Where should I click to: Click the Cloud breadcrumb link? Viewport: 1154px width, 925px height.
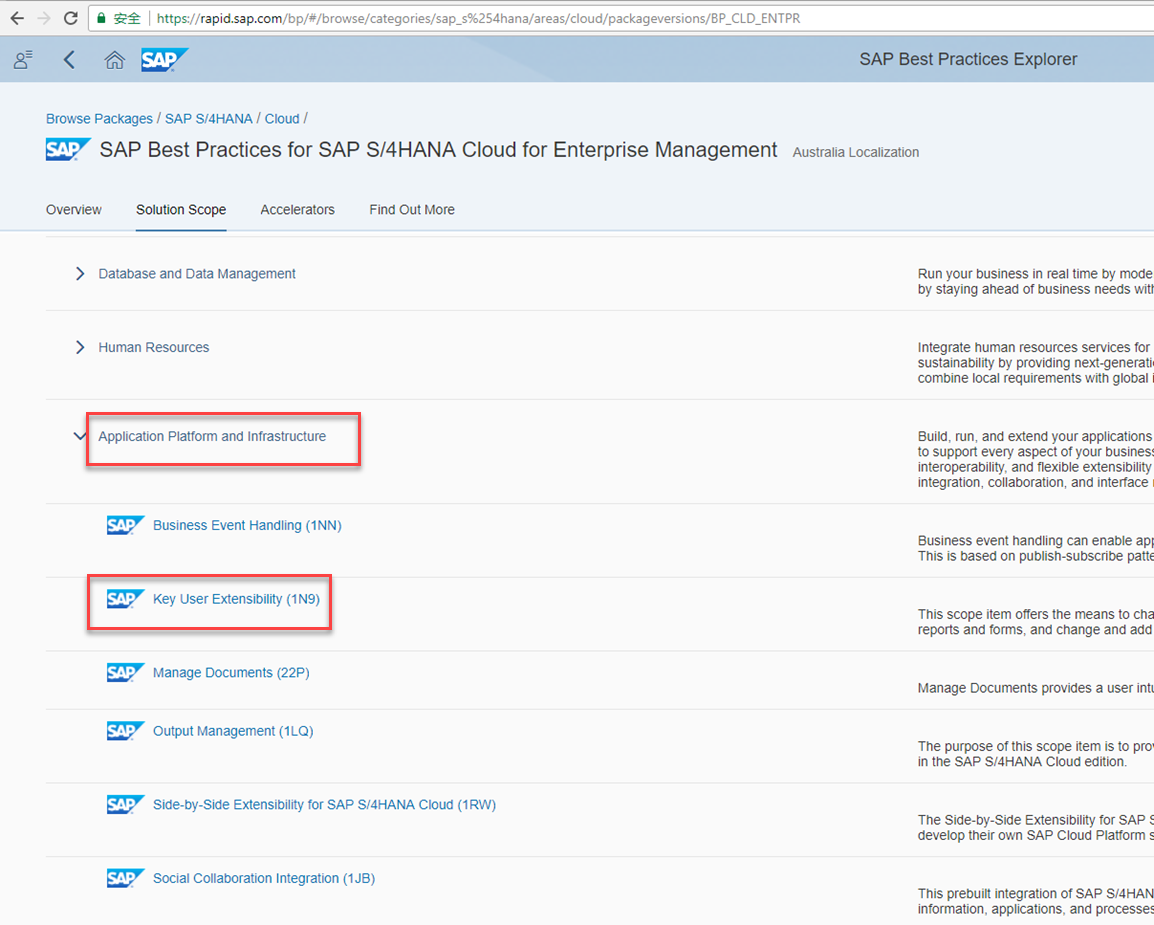coord(282,118)
